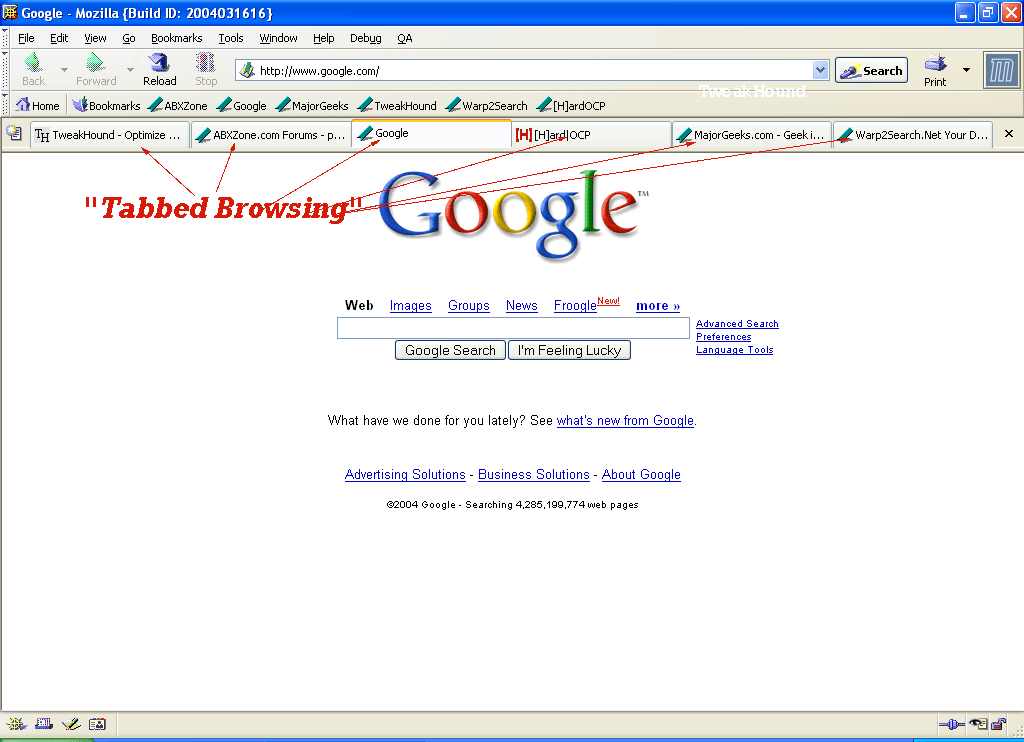The image size is (1024, 742).
Task: Open Navigator from status bar component icon
Action: (16, 724)
